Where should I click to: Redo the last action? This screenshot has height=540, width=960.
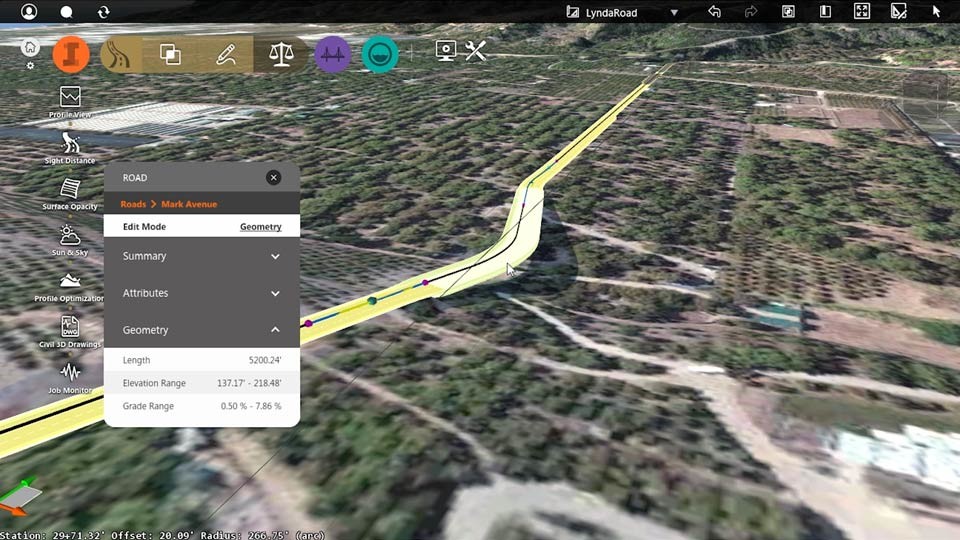tap(751, 12)
